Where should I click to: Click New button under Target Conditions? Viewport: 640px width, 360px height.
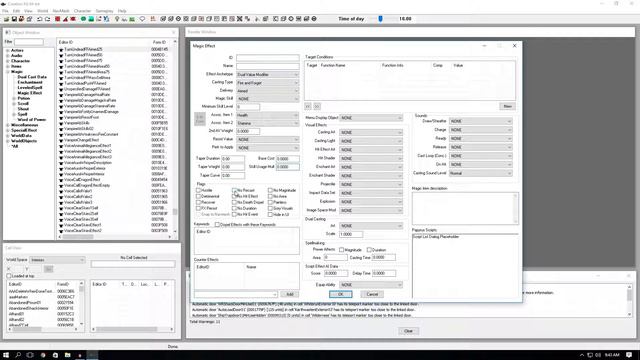tap(507, 106)
